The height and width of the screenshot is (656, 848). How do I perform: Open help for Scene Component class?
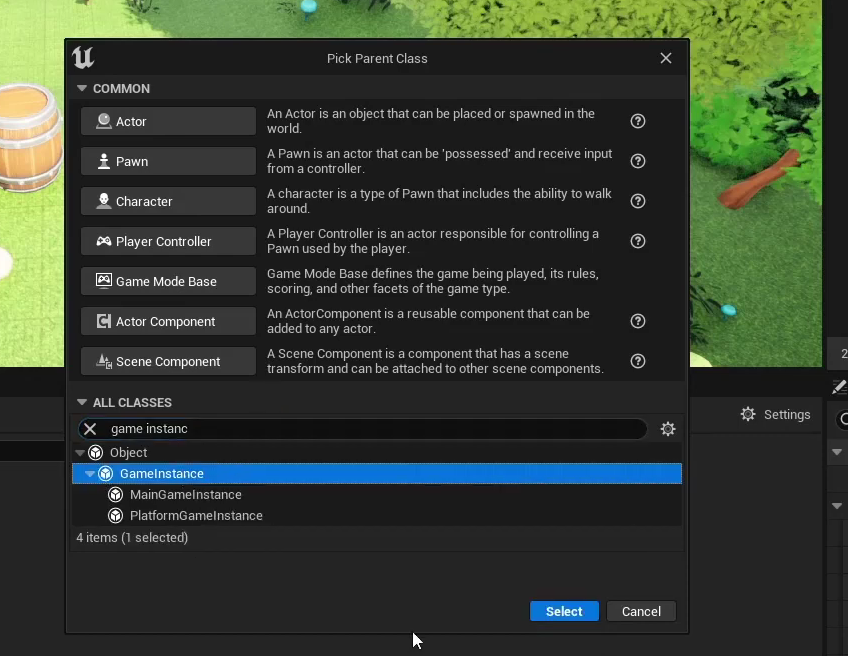638,361
